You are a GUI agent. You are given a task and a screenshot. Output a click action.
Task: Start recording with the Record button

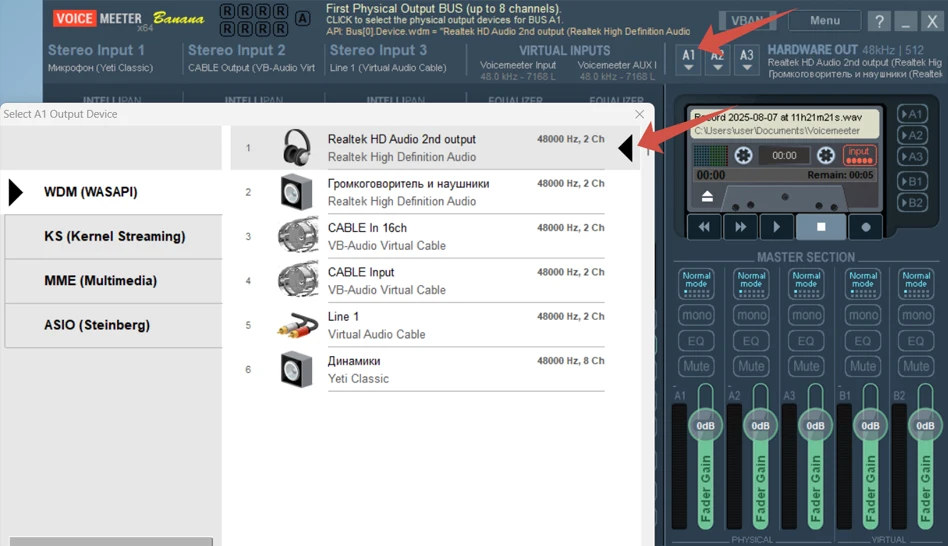(x=865, y=227)
